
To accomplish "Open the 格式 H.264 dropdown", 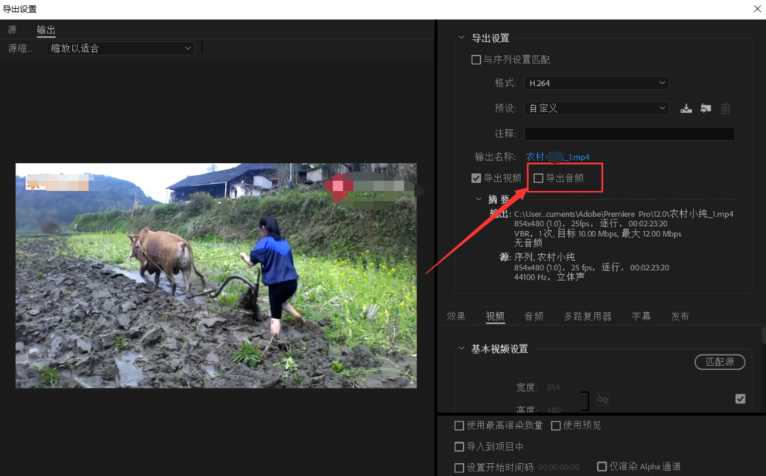I will [x=596, y=83].
